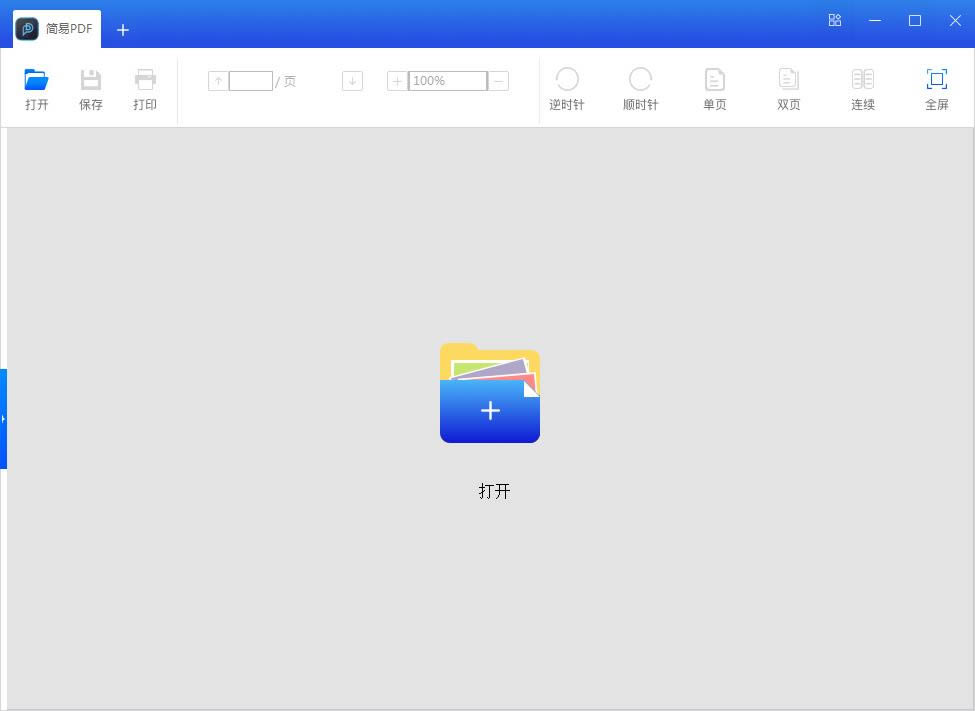Click the center 打开 text label
Viewport: 975px width, 711px height.
[x=494, y=491]
